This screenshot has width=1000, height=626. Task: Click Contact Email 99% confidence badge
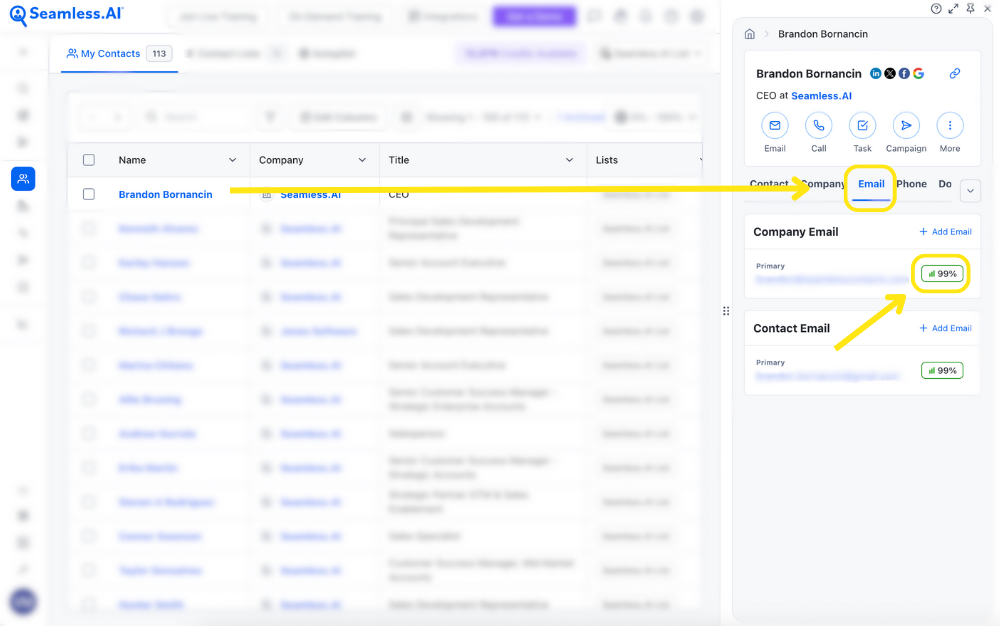pos(941,370)
